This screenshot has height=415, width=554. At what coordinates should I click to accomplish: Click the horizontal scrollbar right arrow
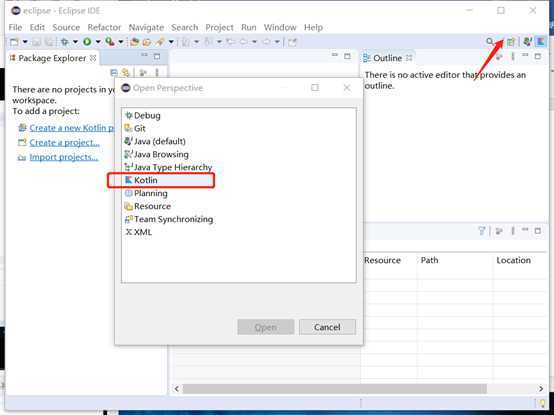[541, 389]
